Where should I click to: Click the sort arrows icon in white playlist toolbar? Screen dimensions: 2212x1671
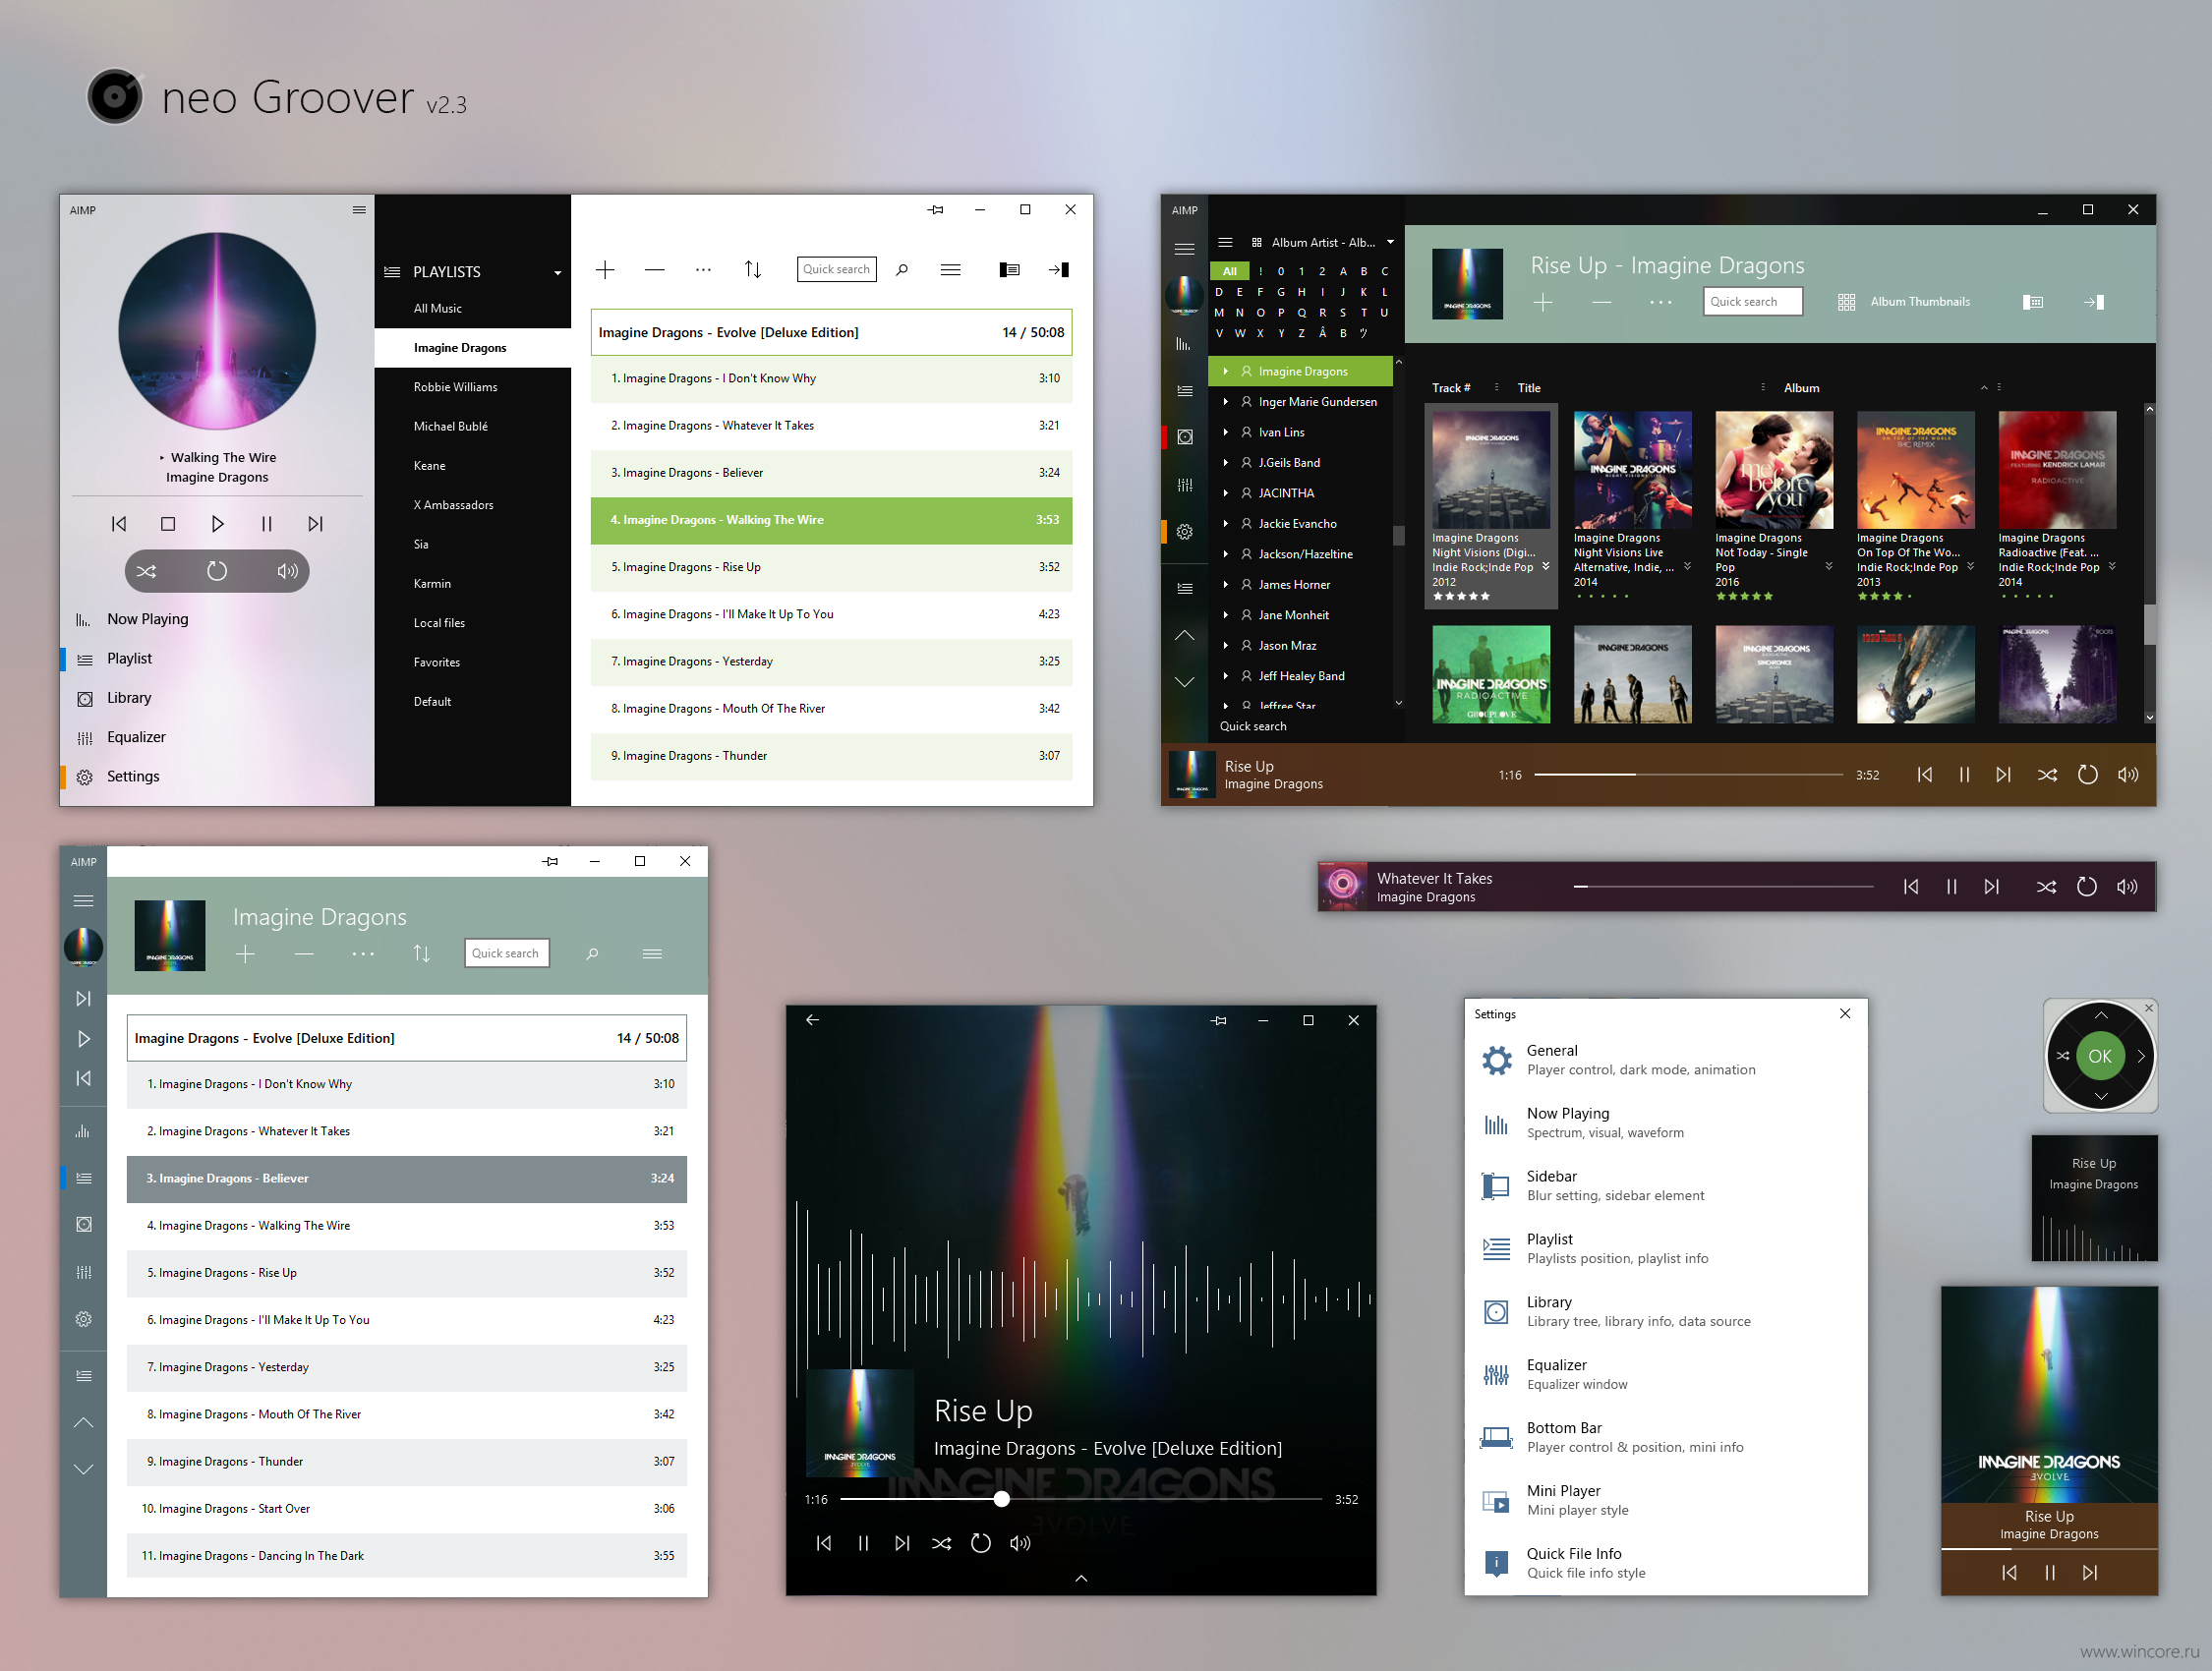[753, 270]
